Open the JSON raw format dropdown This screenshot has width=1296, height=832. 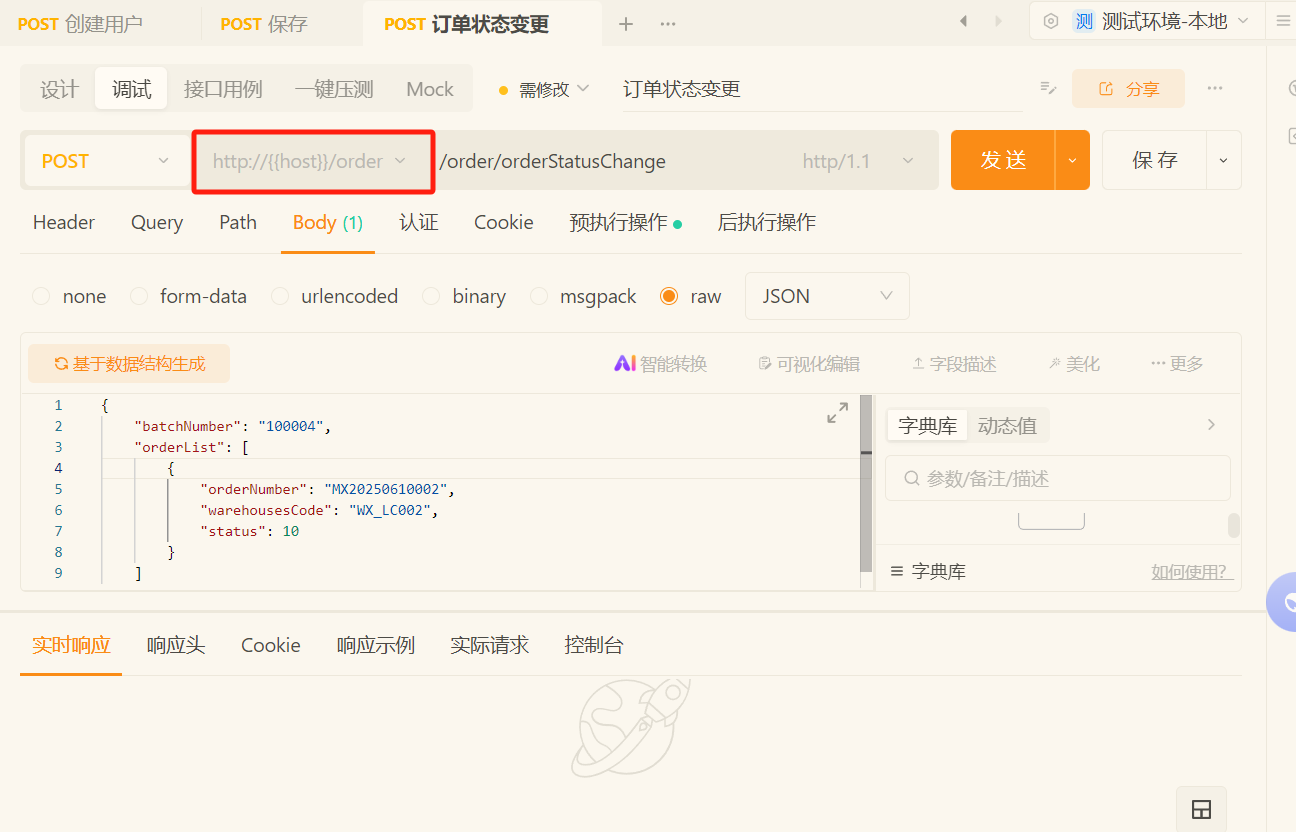827,296
